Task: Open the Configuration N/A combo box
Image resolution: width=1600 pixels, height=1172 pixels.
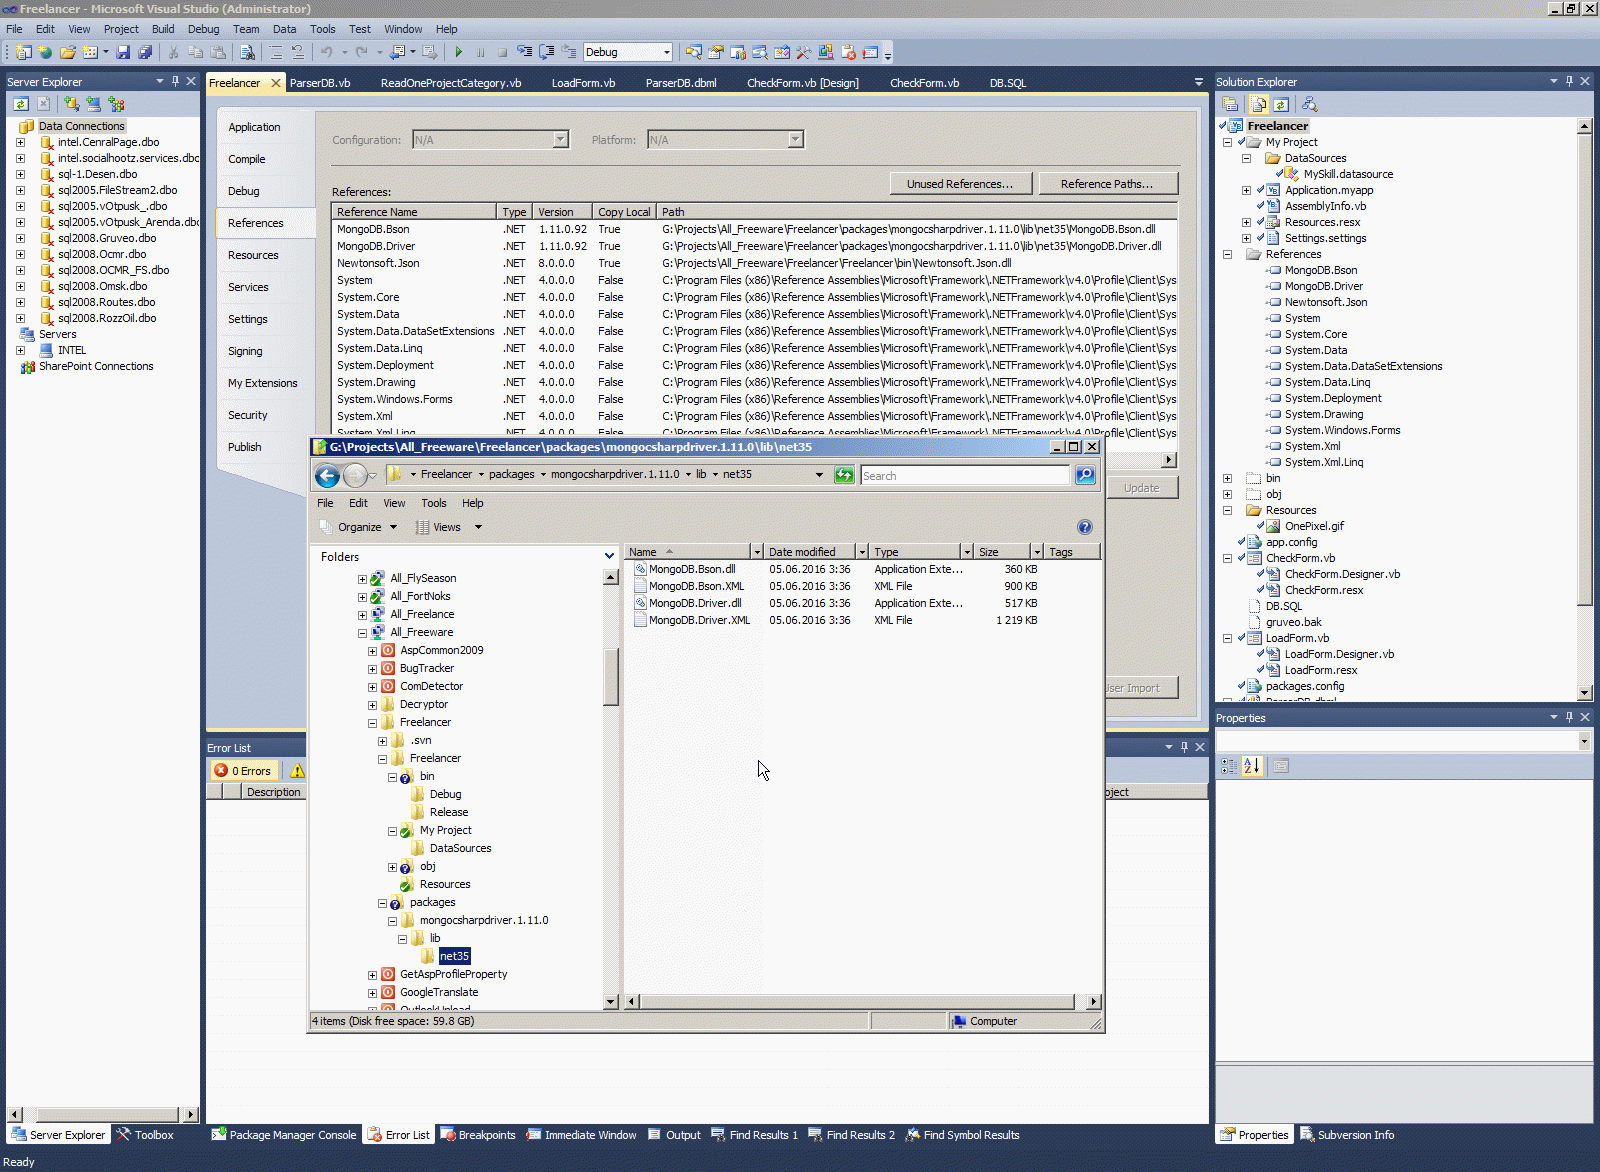Action: point(491,140)
